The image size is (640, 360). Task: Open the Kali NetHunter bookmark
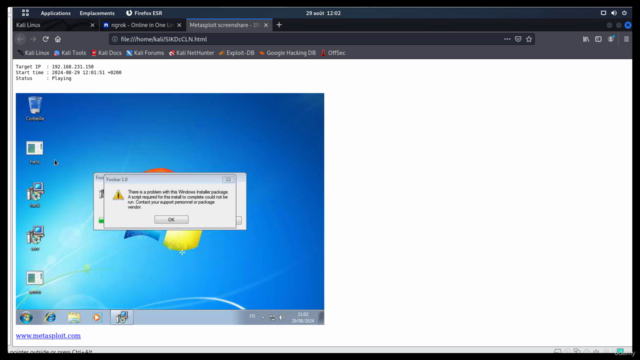pos(191,53)
